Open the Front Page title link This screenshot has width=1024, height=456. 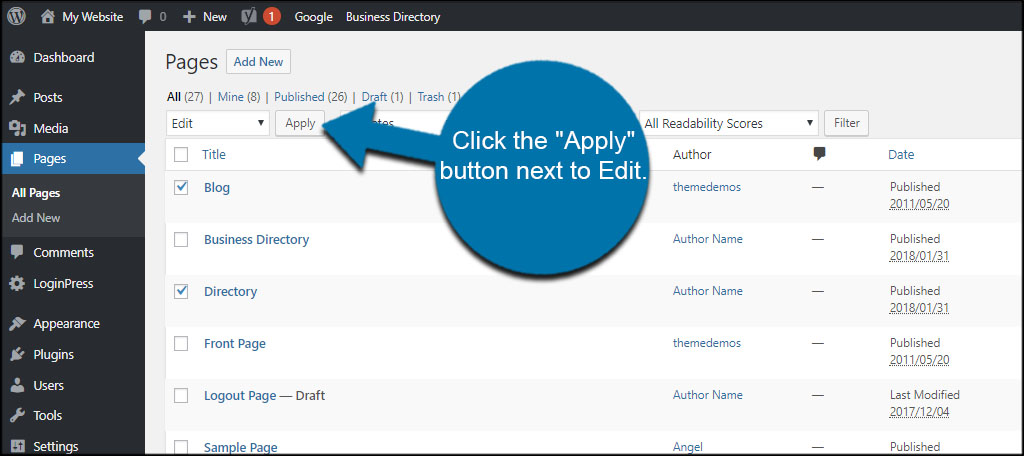coord(234,343)
